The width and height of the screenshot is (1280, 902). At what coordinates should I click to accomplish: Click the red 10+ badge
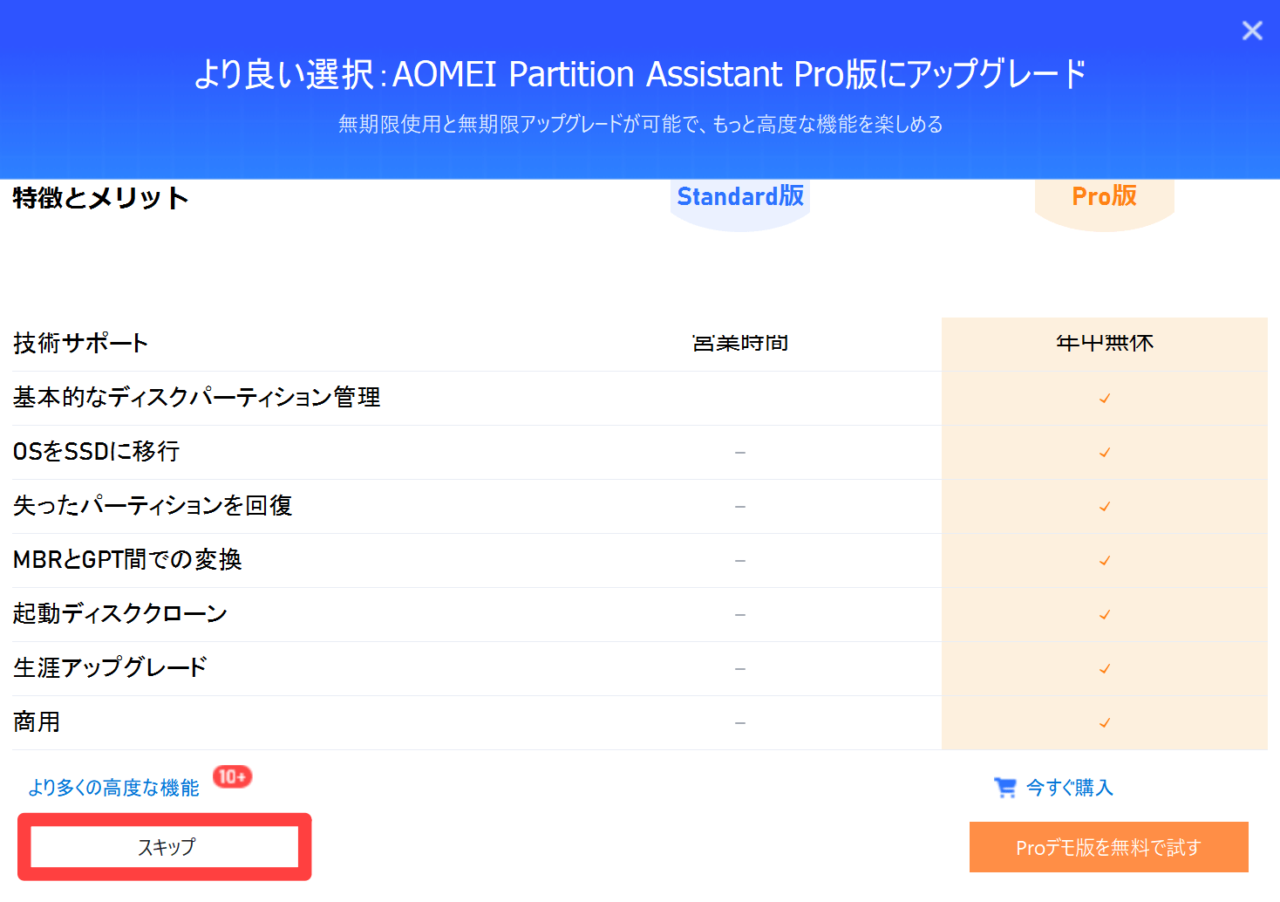pos(230,776)
